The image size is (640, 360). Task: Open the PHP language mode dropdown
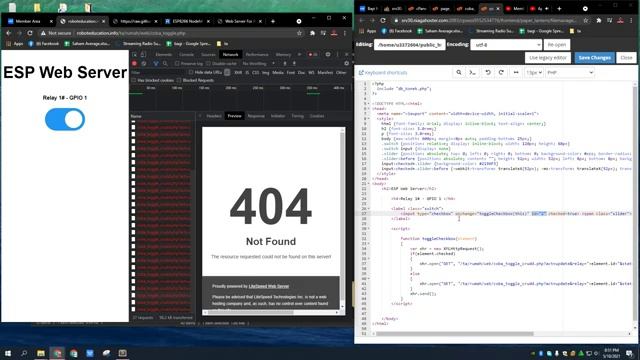pos(570,72)
